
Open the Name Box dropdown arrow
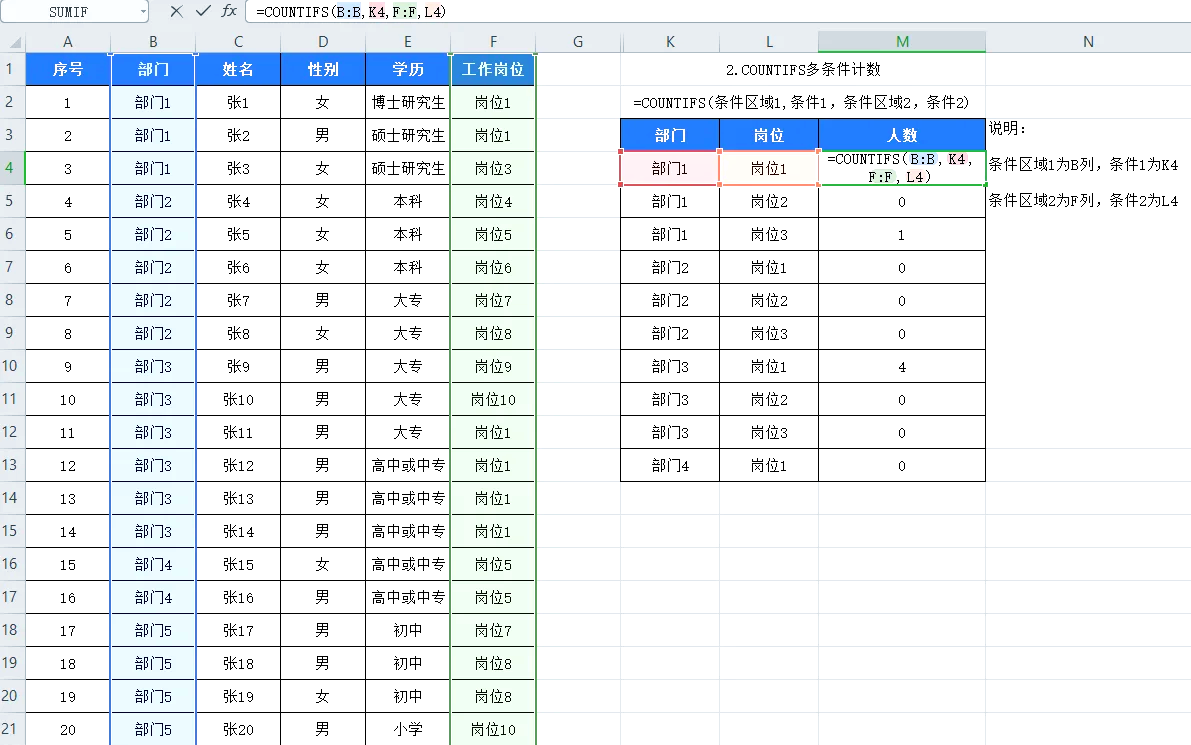pos(144,11)
